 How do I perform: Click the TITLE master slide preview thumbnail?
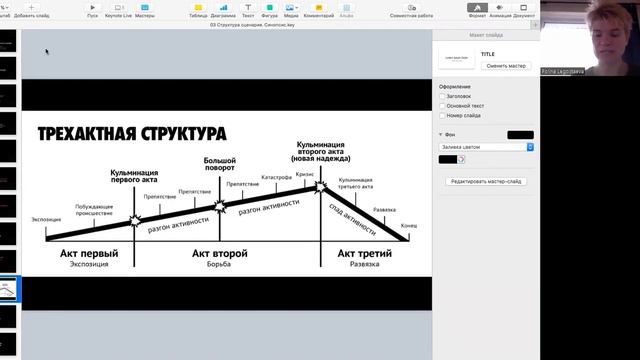[x=457, y=58]
